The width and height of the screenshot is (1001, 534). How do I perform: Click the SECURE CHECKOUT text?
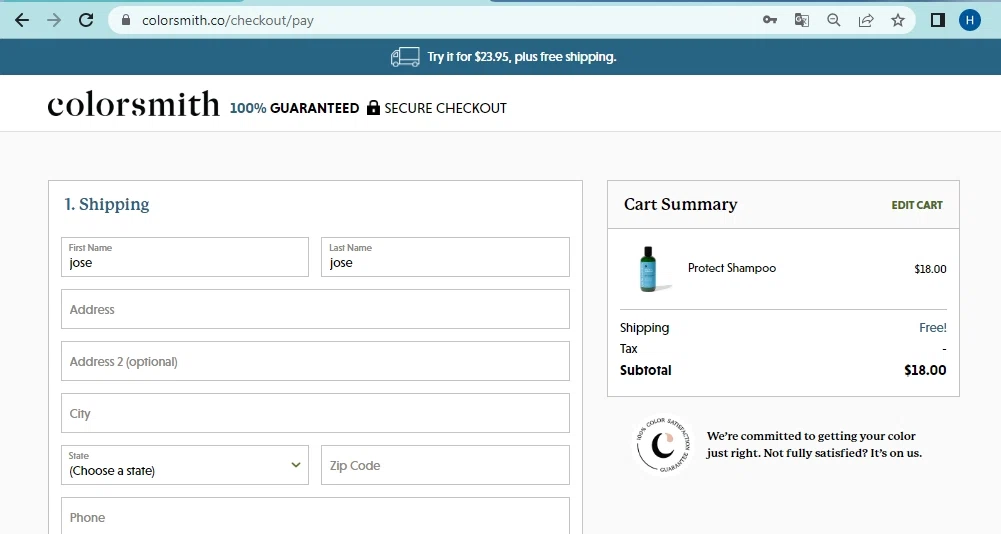[446, 108]
